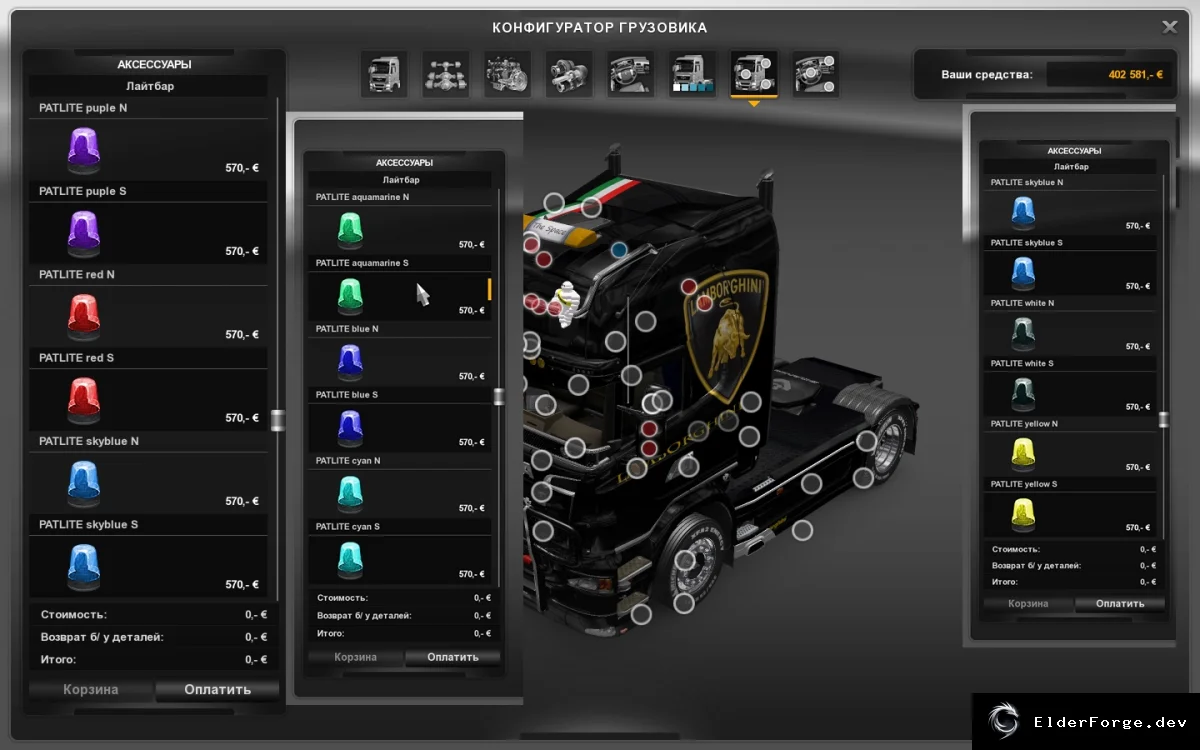Click the 'PATLITE white S' entry label
The image size is (1200, 750).
(1022, 364)
